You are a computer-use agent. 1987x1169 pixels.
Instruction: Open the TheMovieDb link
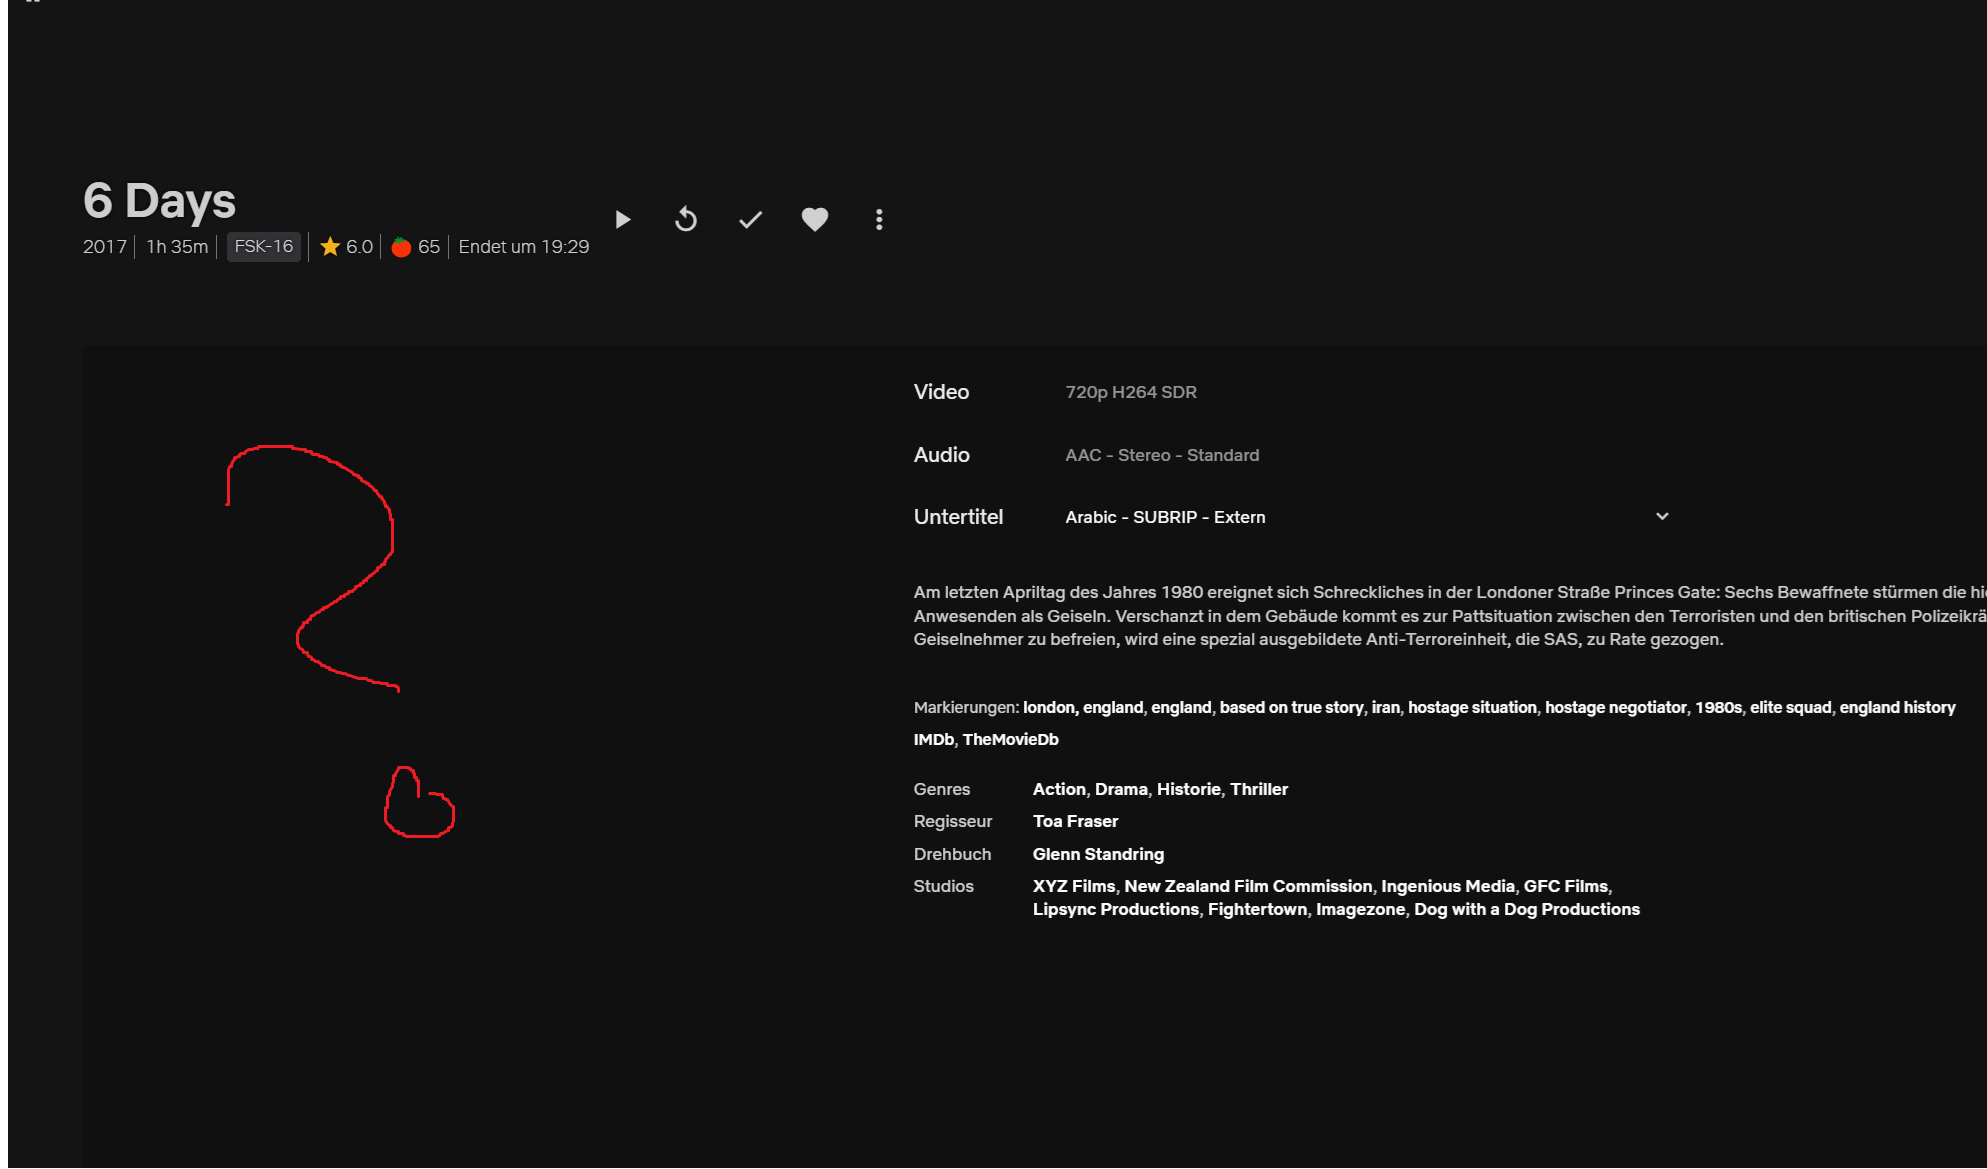(x=1010, y=740)
